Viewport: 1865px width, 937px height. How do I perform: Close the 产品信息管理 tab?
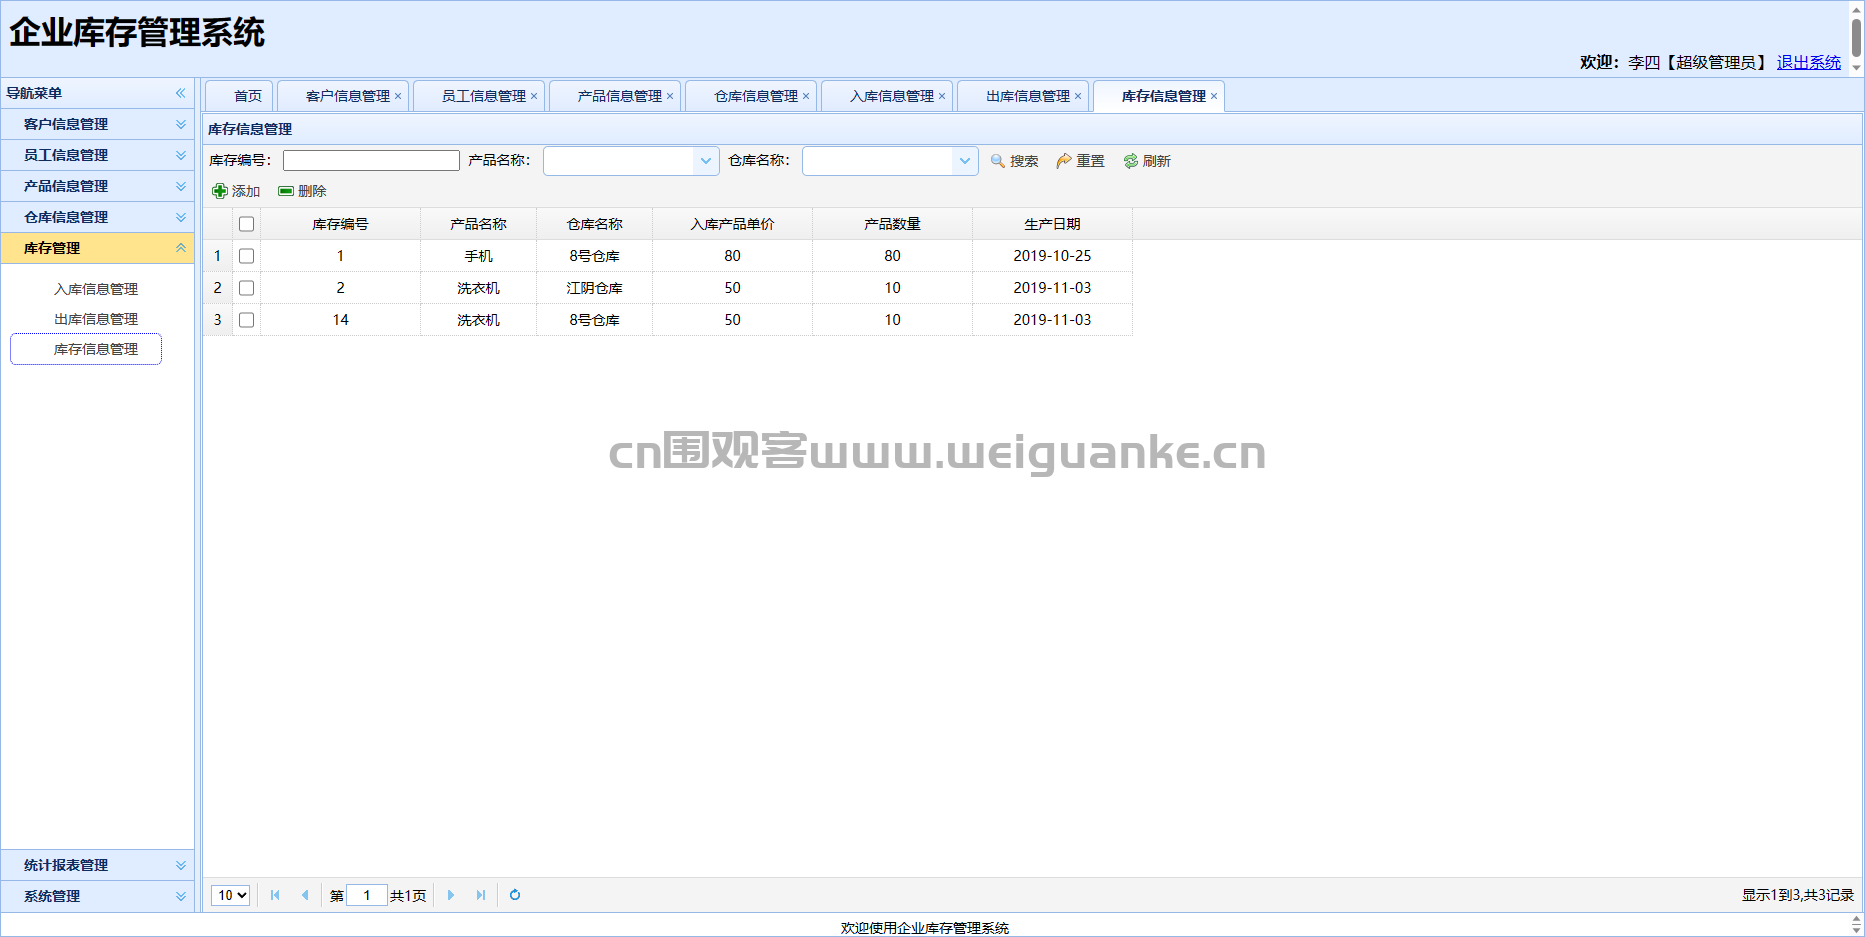670,96
